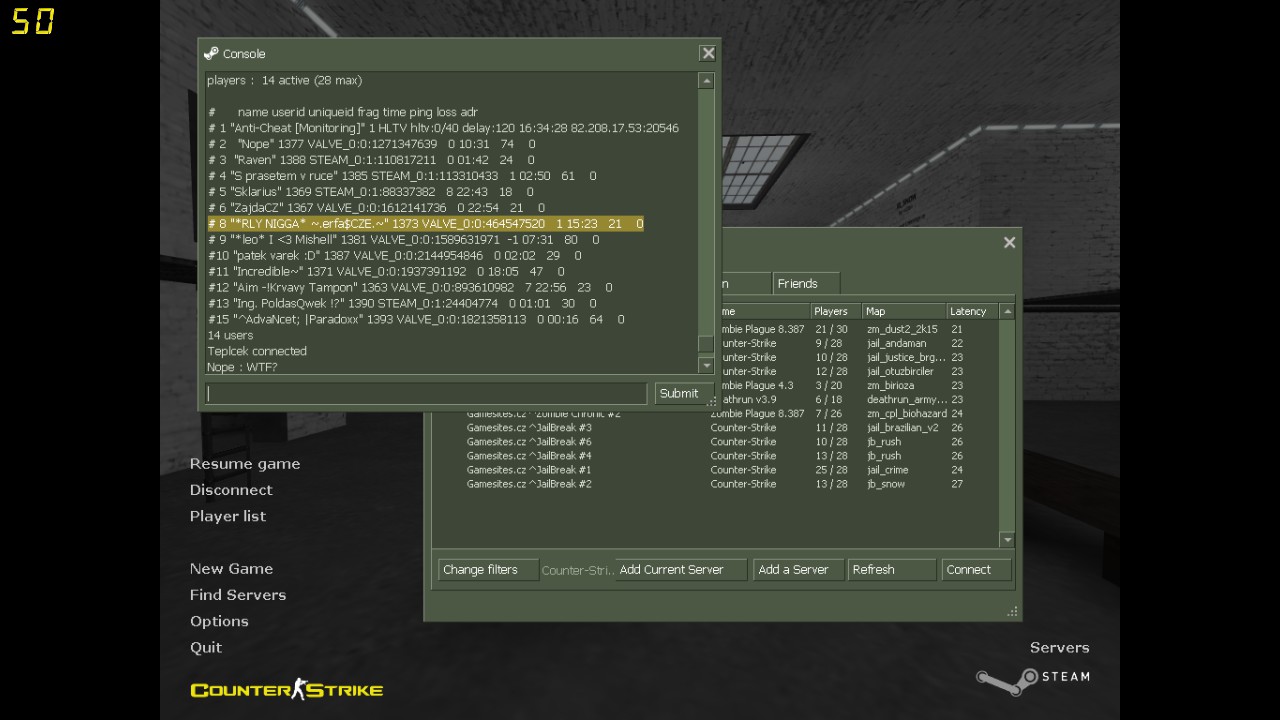Click the Console window resize grip
Screen dimensions: 1280x720
pyautogui.click(x=712, y=403)
